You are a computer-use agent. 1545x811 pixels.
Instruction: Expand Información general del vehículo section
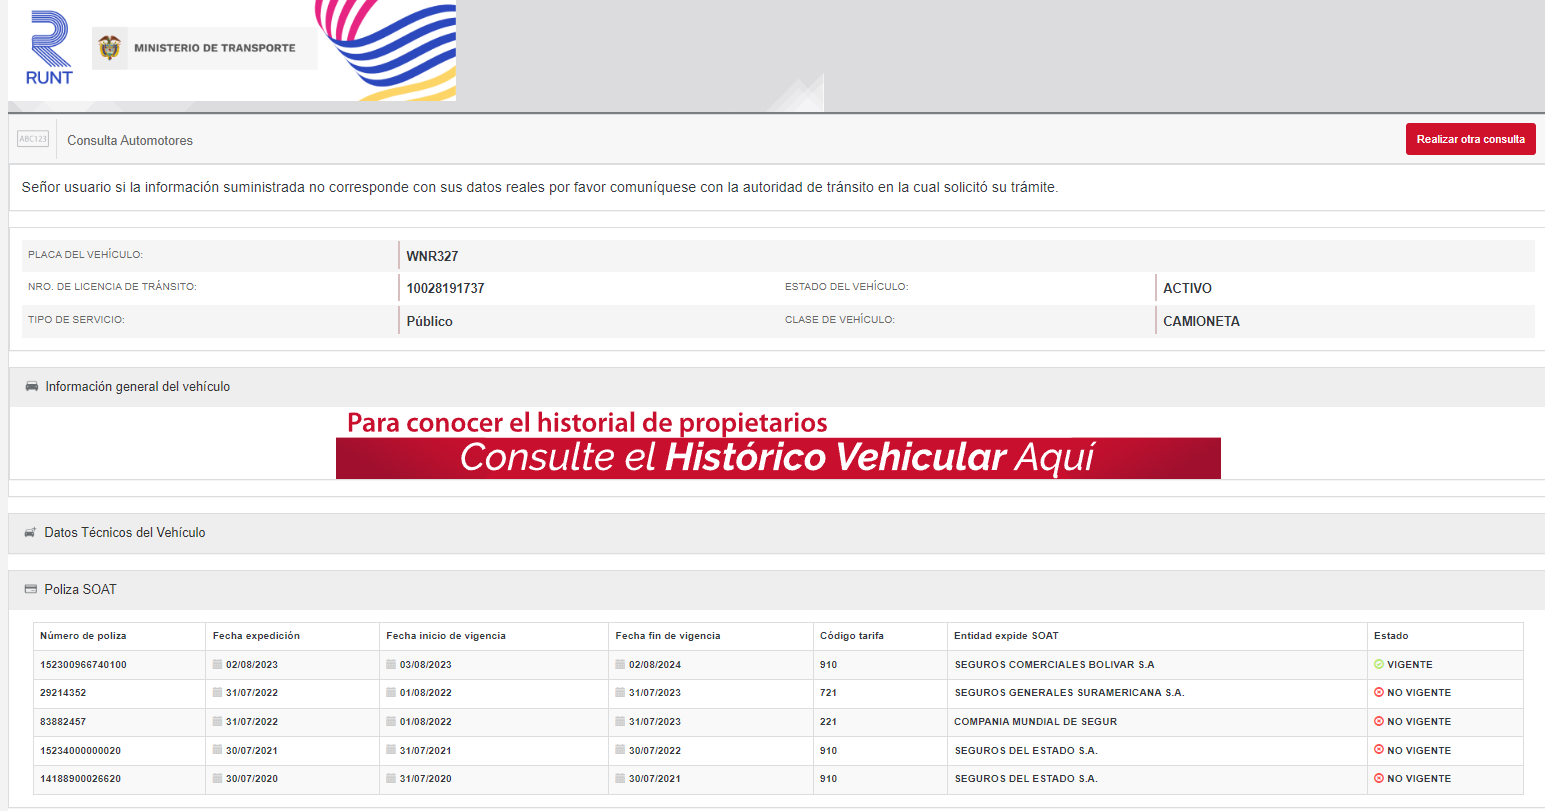(x=138, y=387)
